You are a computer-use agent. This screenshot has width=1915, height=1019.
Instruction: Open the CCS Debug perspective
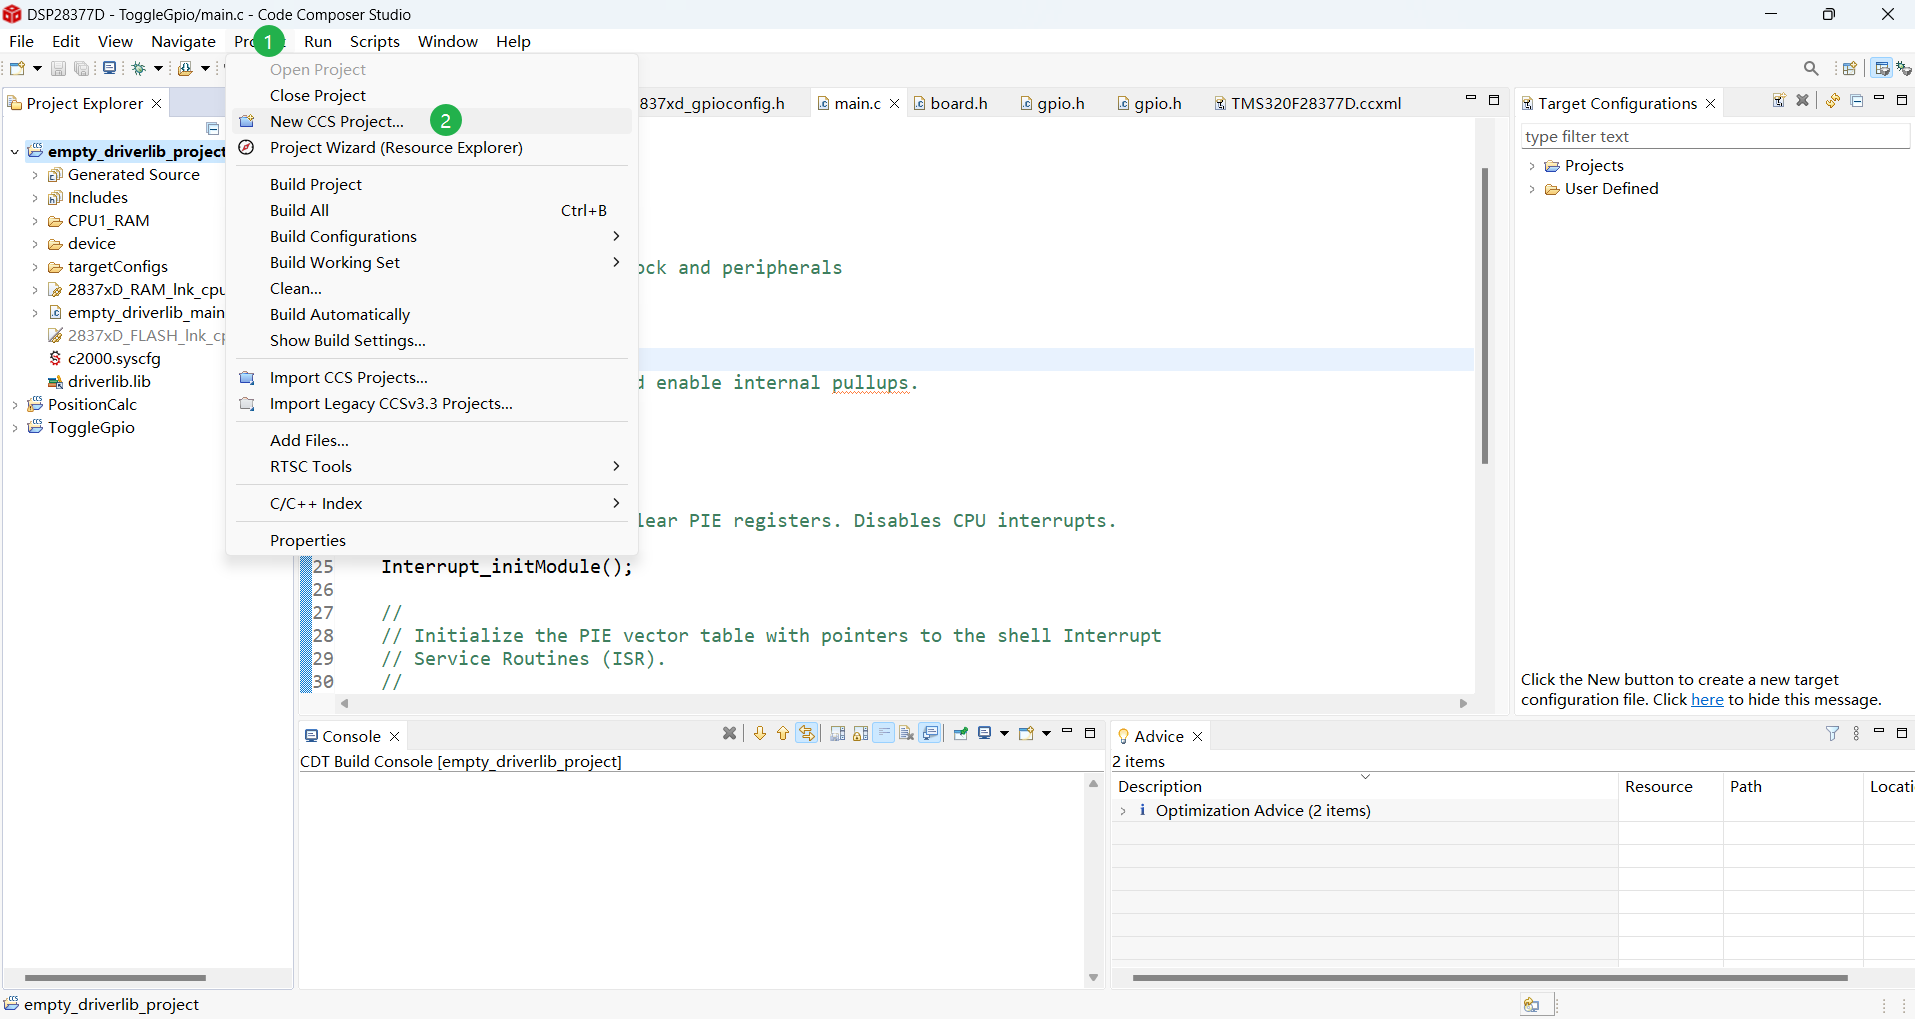coord(1903,68)
